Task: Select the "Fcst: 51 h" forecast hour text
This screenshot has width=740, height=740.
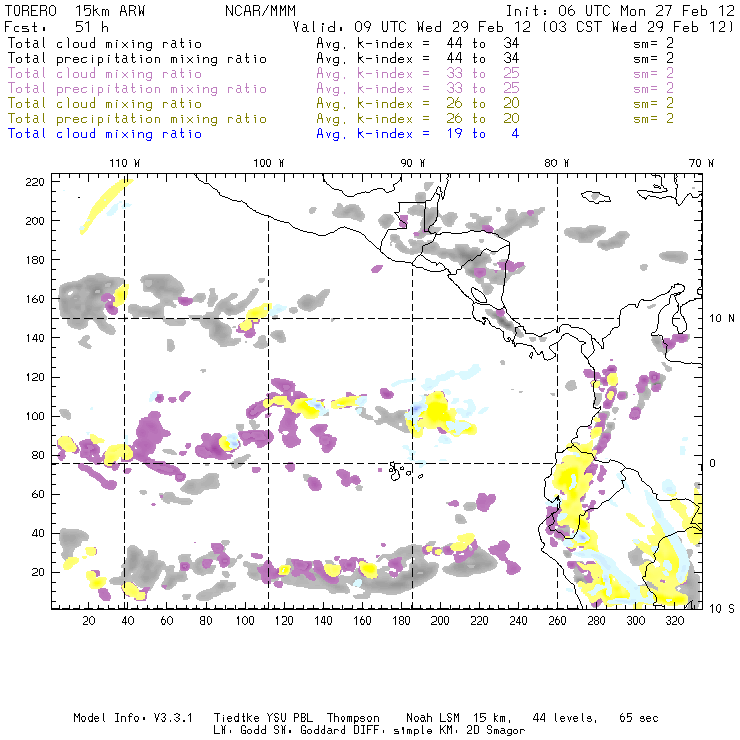Action: pyautogui.click(x=56, y=26)
